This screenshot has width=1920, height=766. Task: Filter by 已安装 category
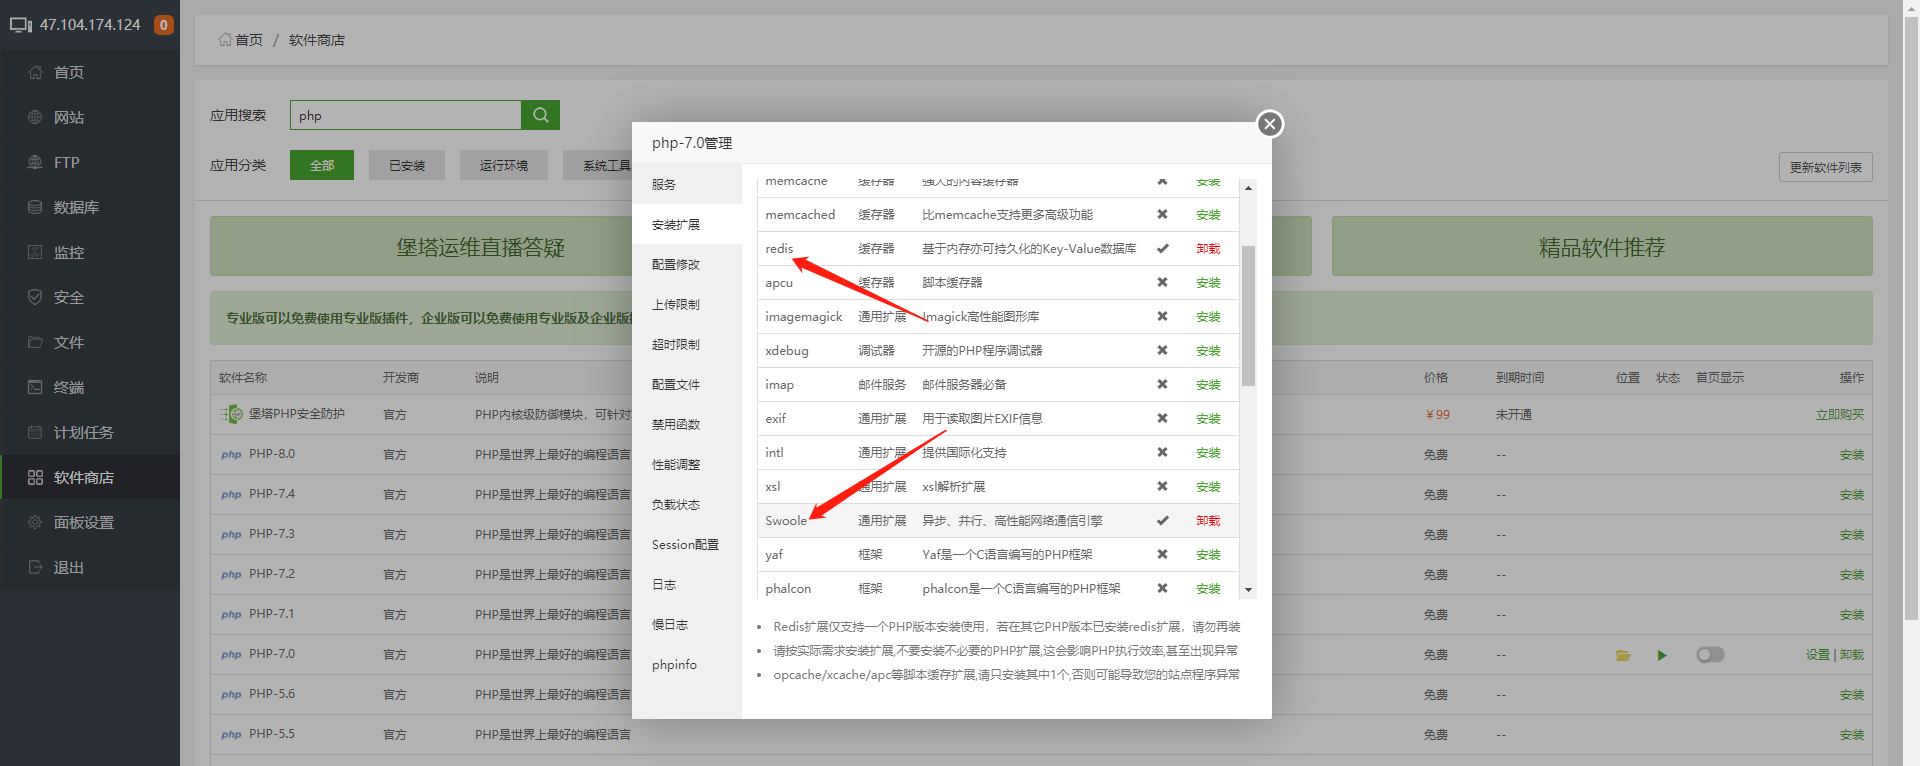click(407, 166)
